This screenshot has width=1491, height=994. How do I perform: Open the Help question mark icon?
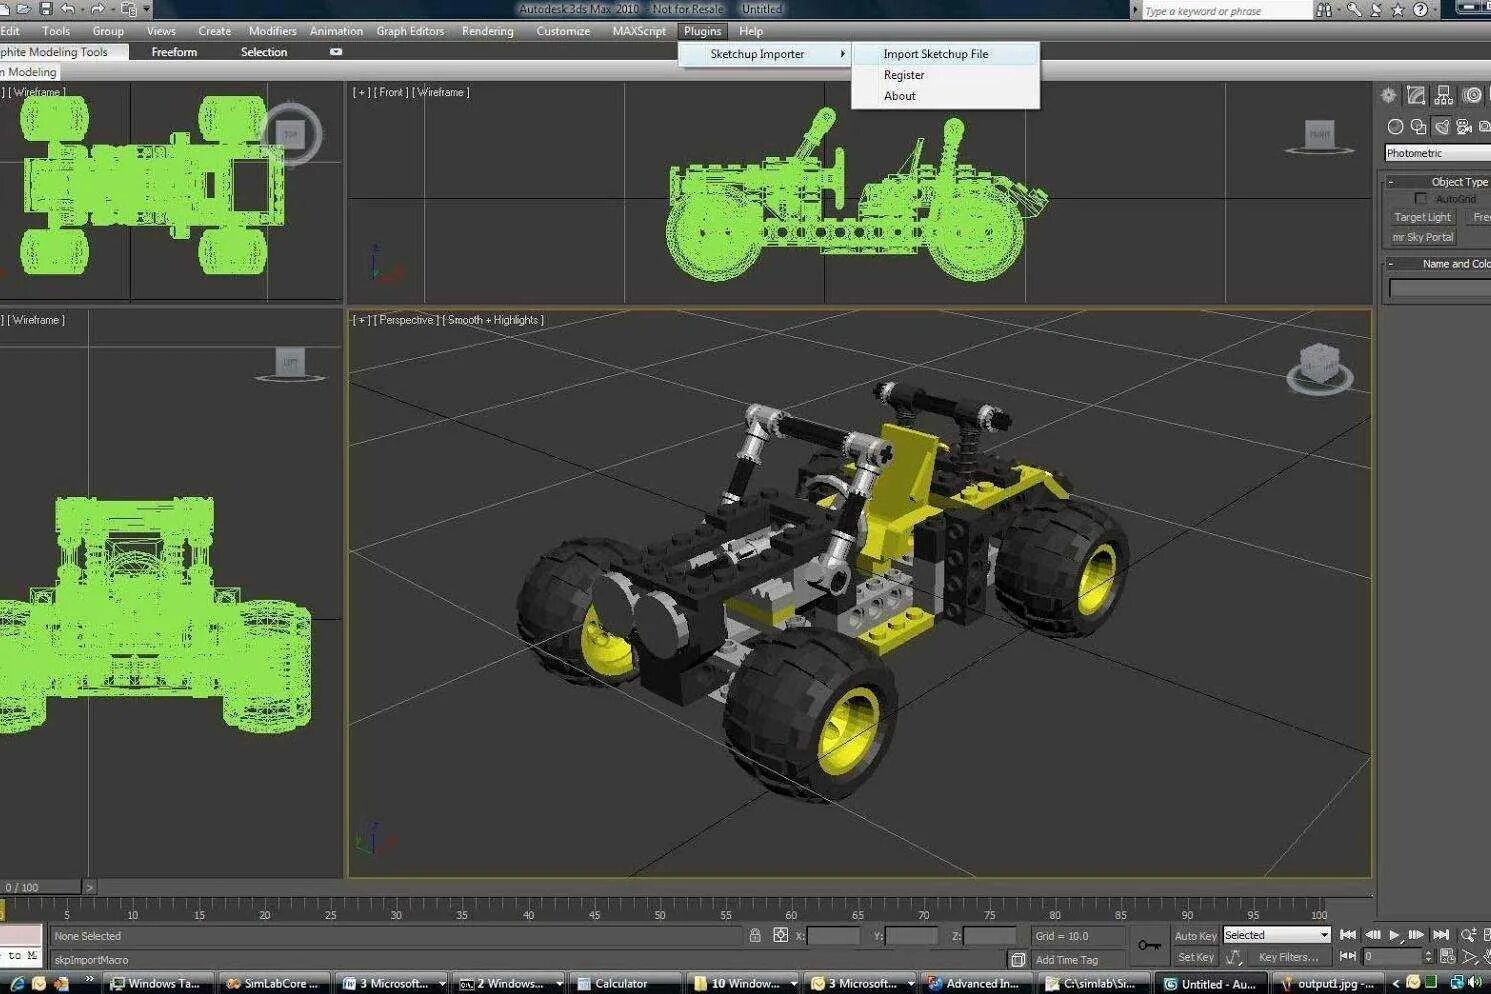pos(1420,10)
